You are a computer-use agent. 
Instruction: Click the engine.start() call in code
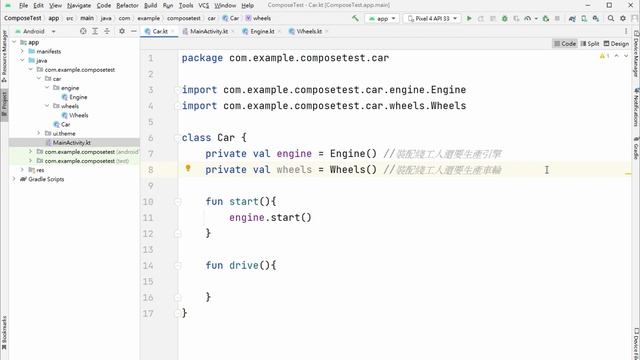tap(270, 218)
